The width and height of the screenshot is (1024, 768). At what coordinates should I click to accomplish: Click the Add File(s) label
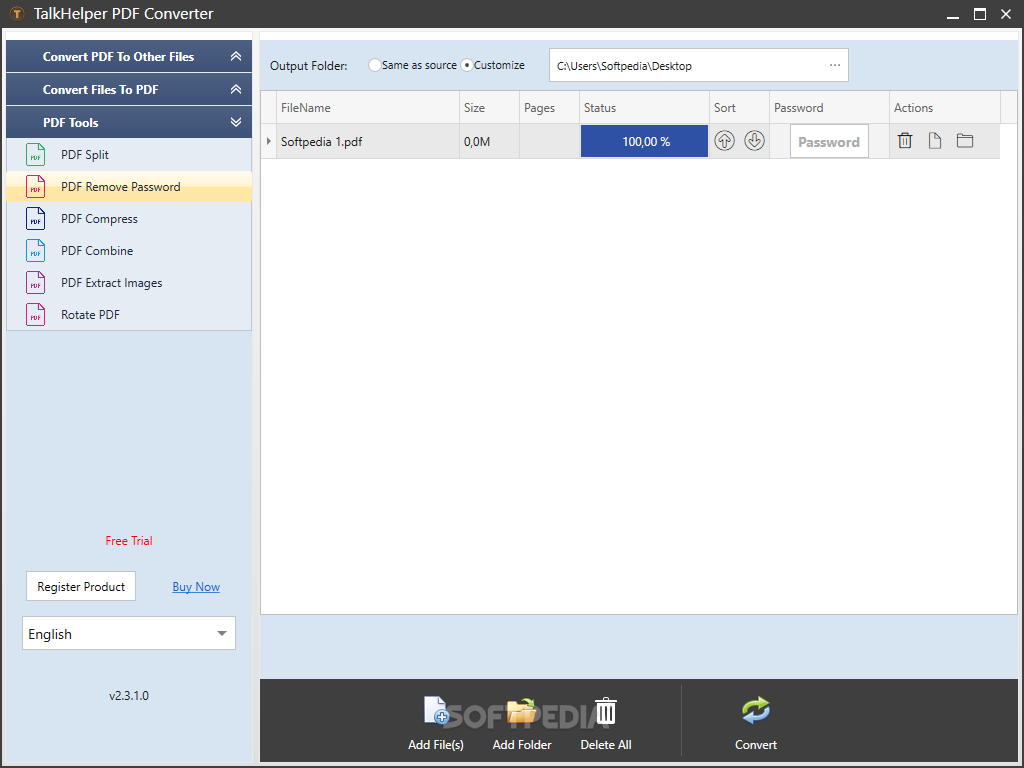click(x=436, y=744)
